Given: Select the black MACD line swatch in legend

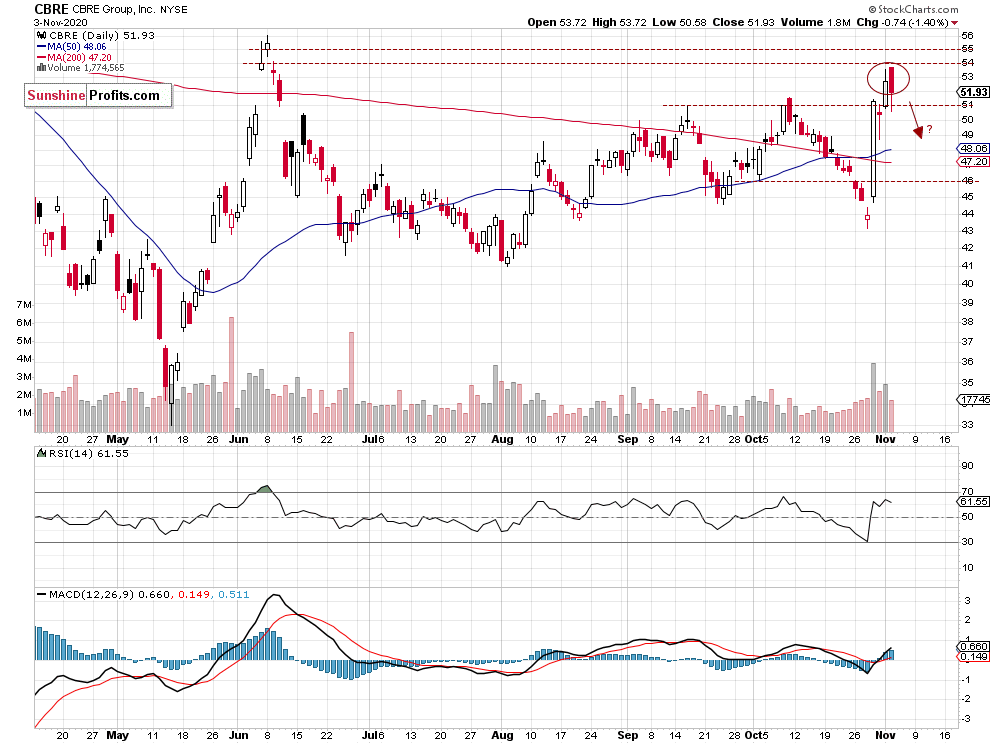Looking at the screenshot, I should (42, 594).
